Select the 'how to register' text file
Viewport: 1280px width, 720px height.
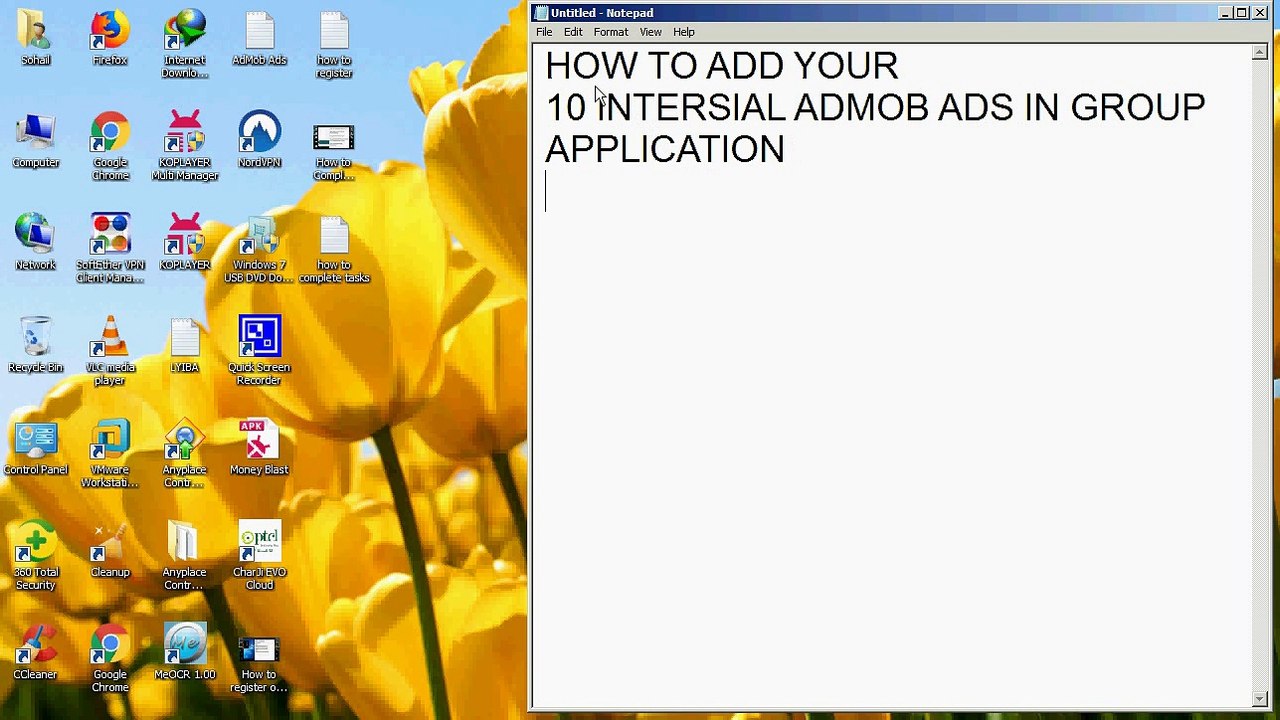pos(334,46)
